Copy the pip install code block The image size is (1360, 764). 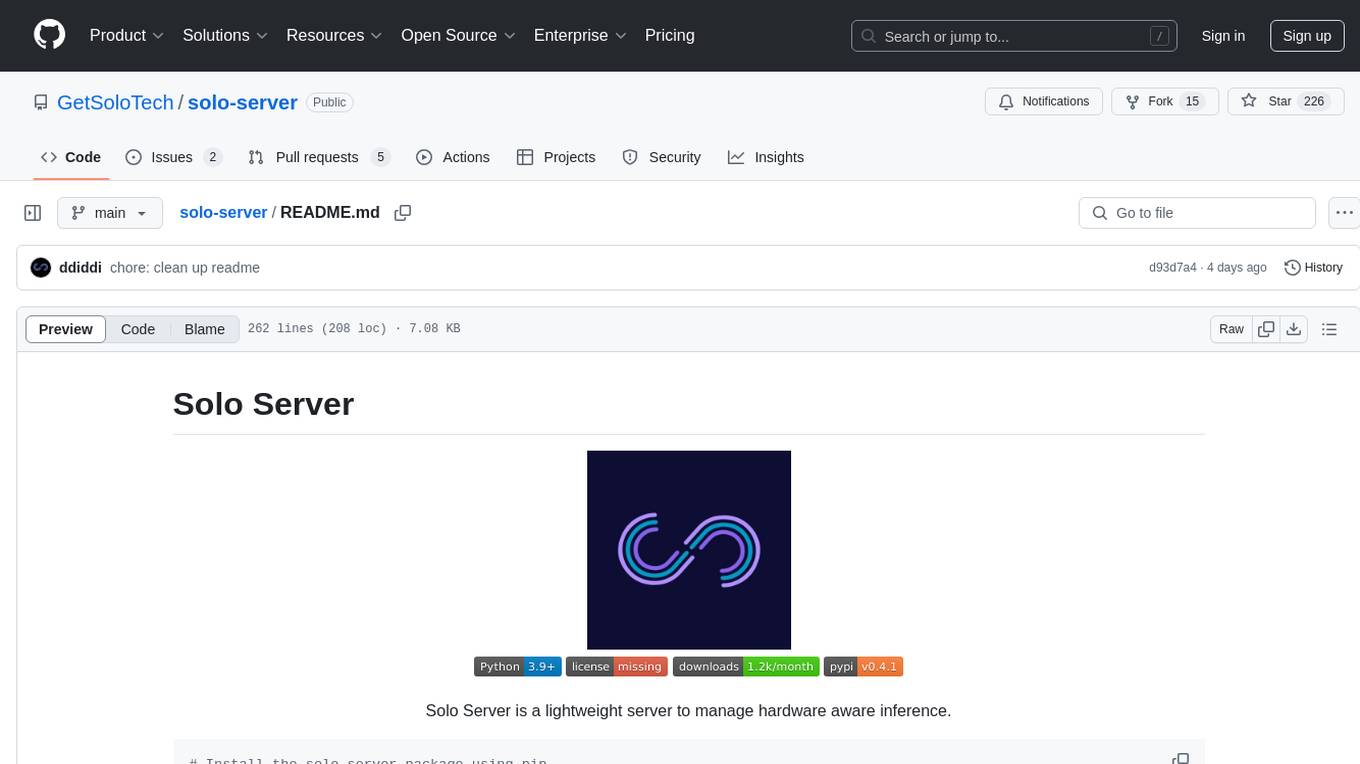(x=1180, y=759)
